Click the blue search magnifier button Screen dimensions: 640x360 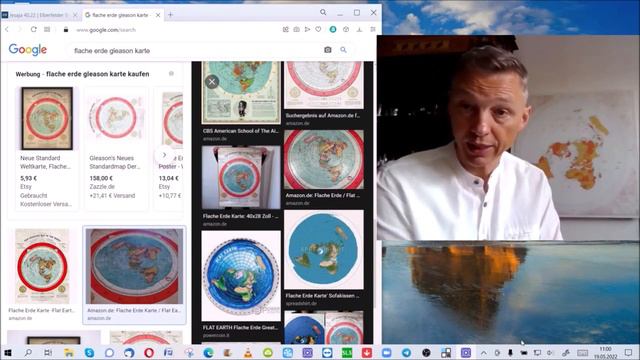[343, 50]
